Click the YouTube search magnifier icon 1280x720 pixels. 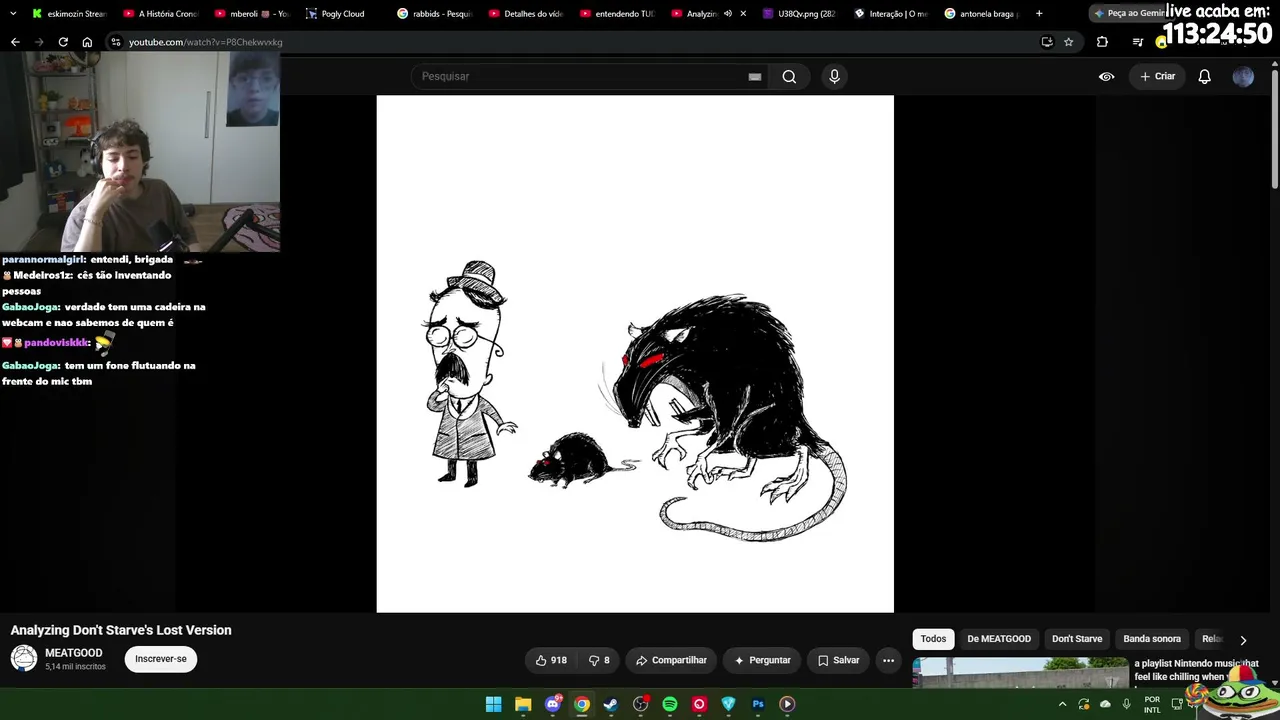pos(789,77)
